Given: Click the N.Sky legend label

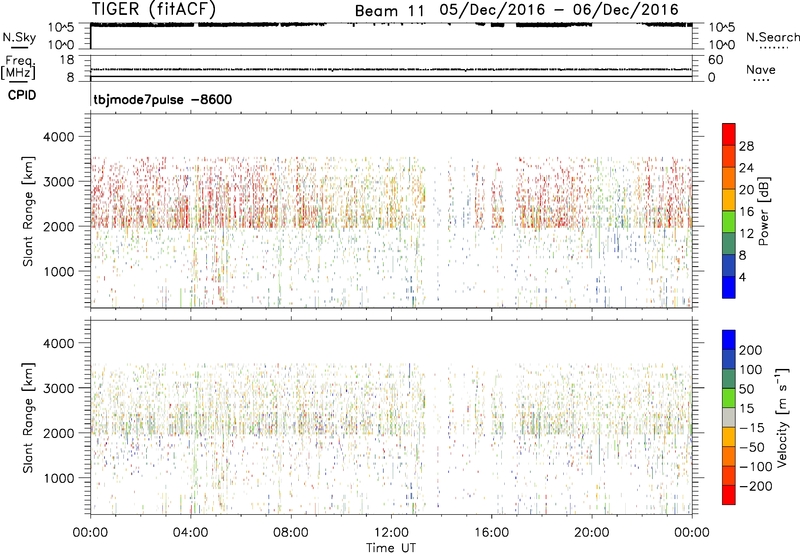Looking at the screenshot, I should pos(19,37).
